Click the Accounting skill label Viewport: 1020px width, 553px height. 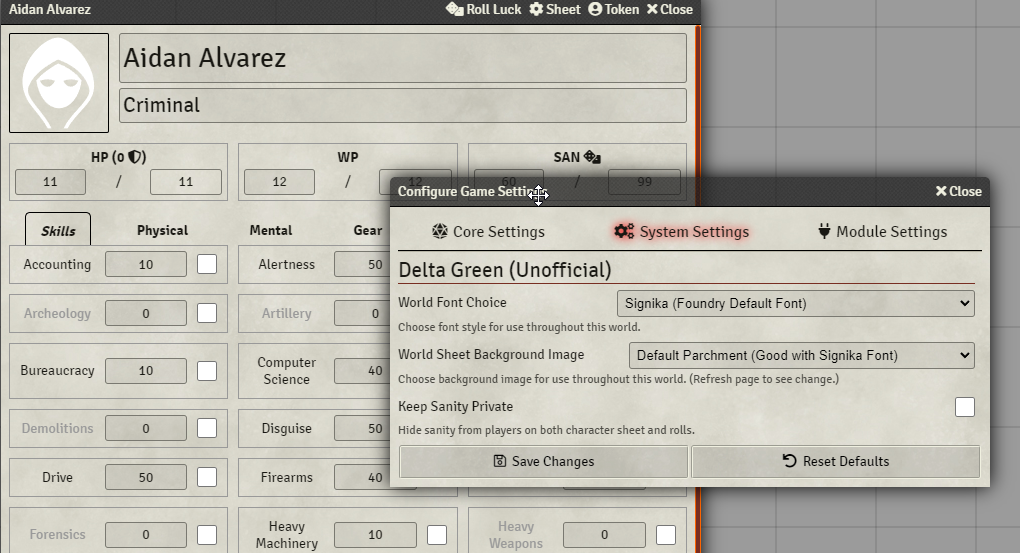(57, 264)
